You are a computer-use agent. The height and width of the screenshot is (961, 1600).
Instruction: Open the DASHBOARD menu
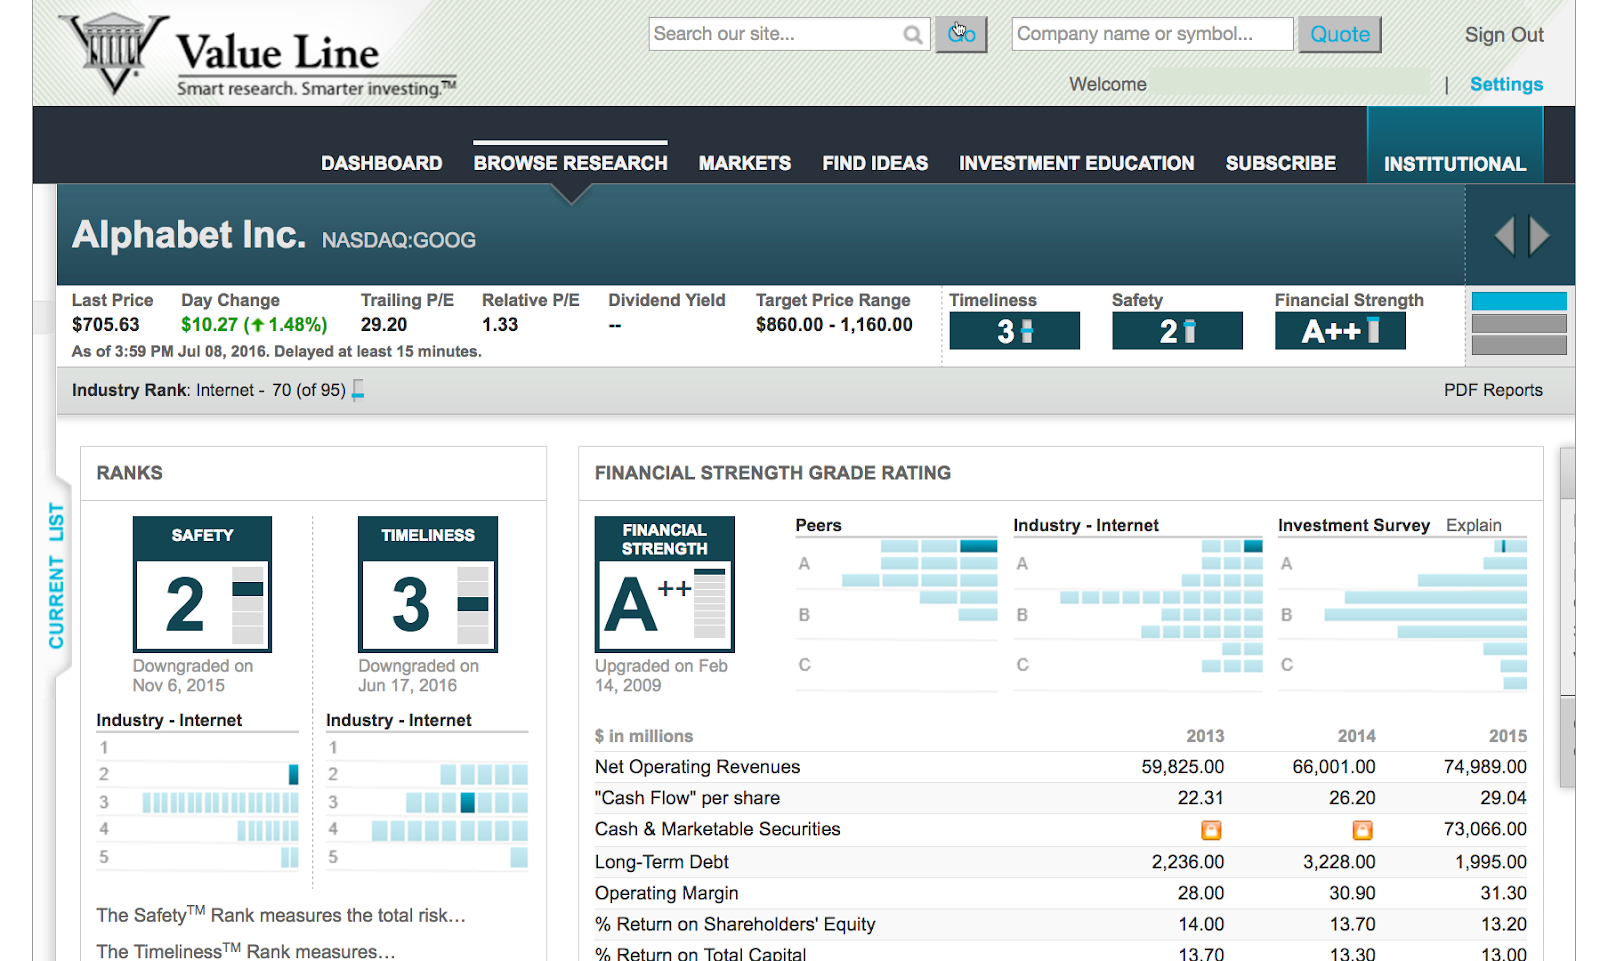click(x=381, y=163)
